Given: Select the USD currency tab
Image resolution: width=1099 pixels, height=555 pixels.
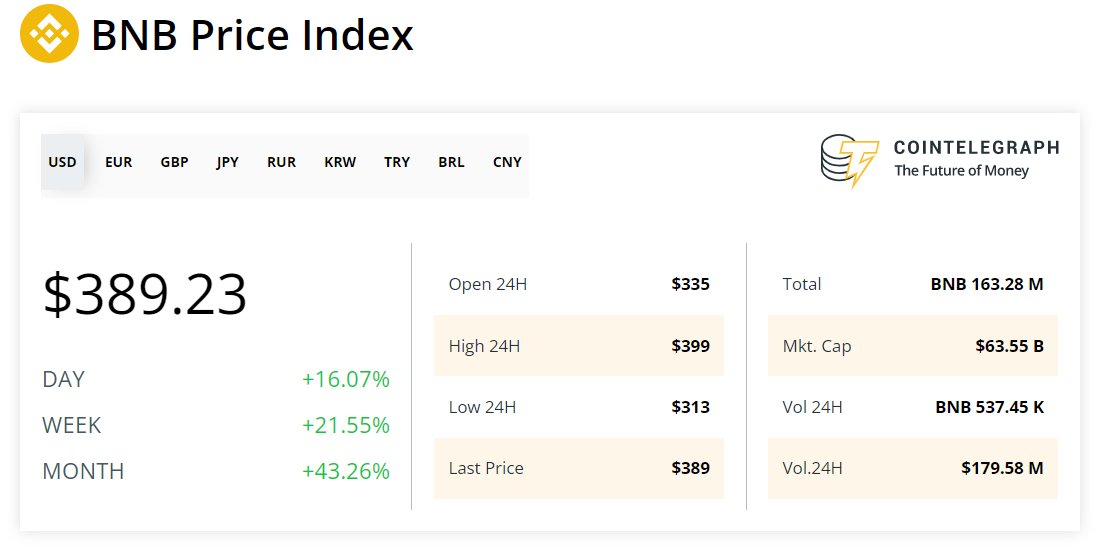Looking at the screenshot, I should [x=62, y=162].
